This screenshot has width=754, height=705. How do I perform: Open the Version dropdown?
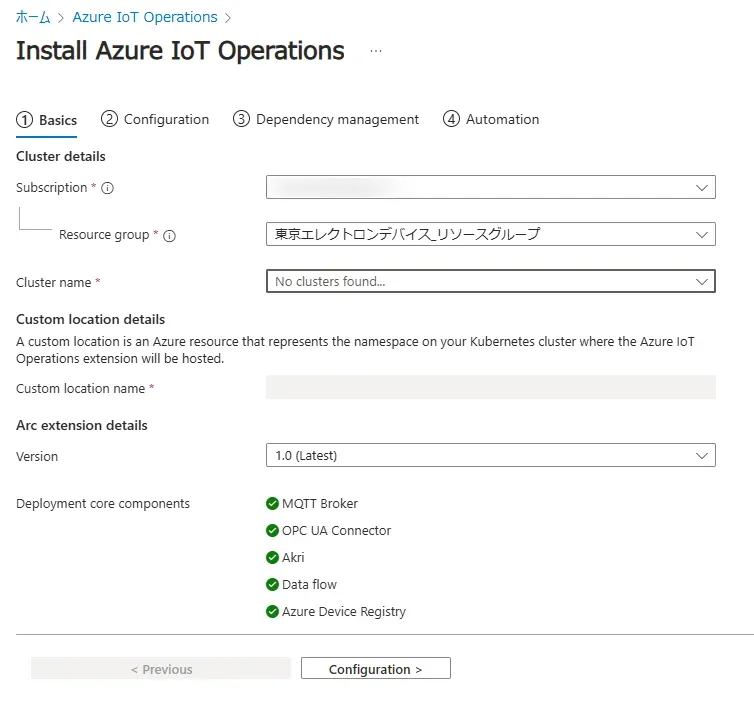click(490, 456)
